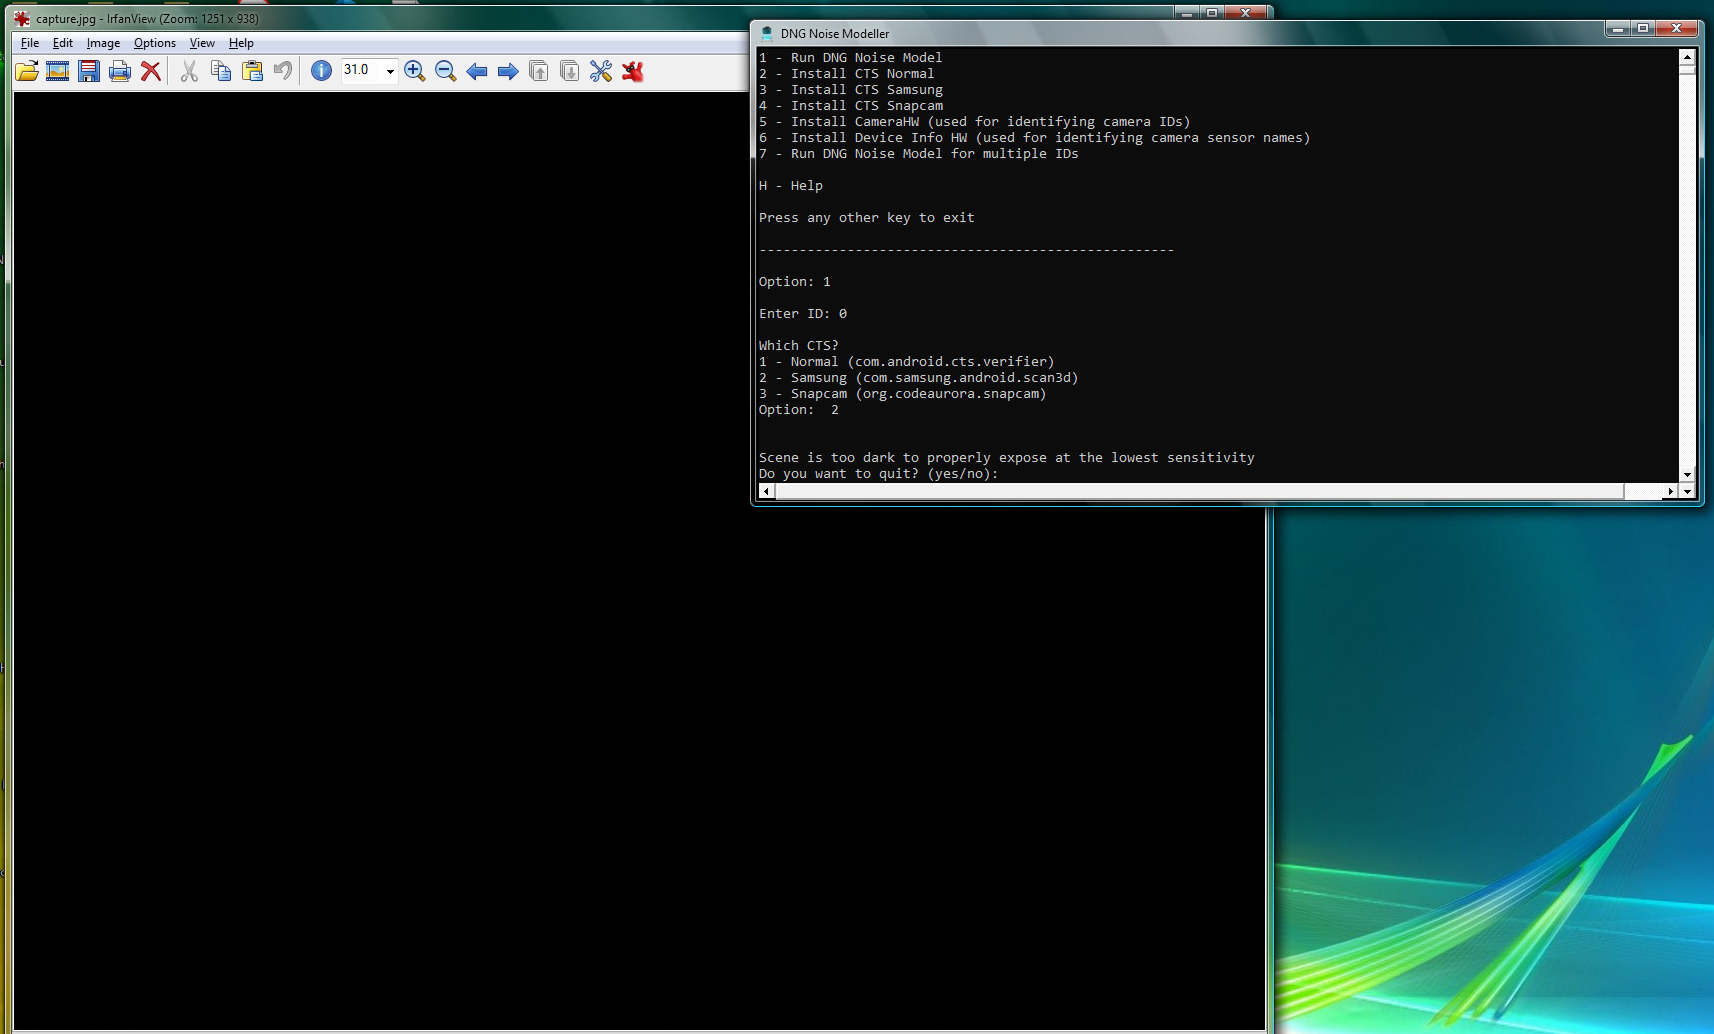The width and height of the screenshot is (1714, 1034).
Task: Click the zoom value field showing 31.0
Action: pyautogui.click(x=362, y=70)
